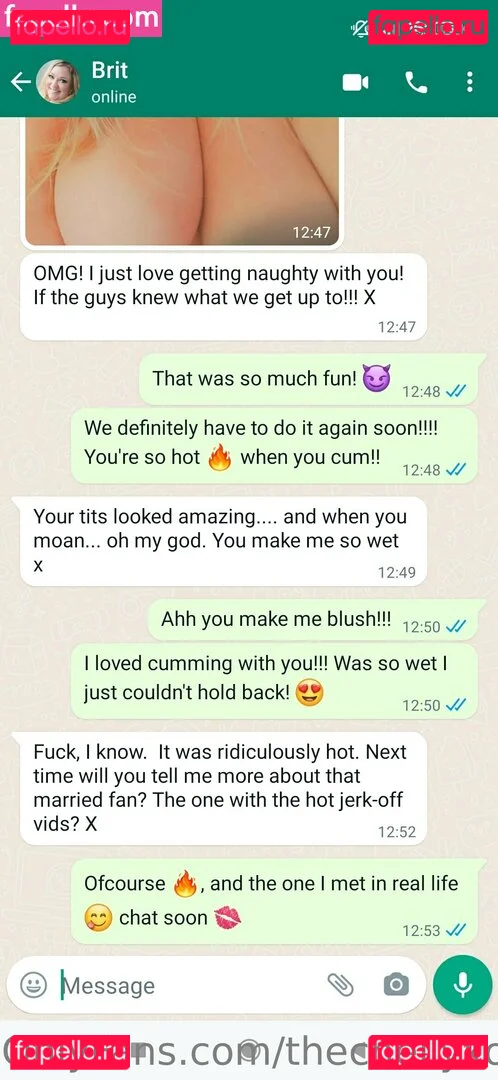Image resolution: width=498 pixels, height=1080 pixels.
Task: Attach a file using the paperclip icon
Action: tap(340, 985)
